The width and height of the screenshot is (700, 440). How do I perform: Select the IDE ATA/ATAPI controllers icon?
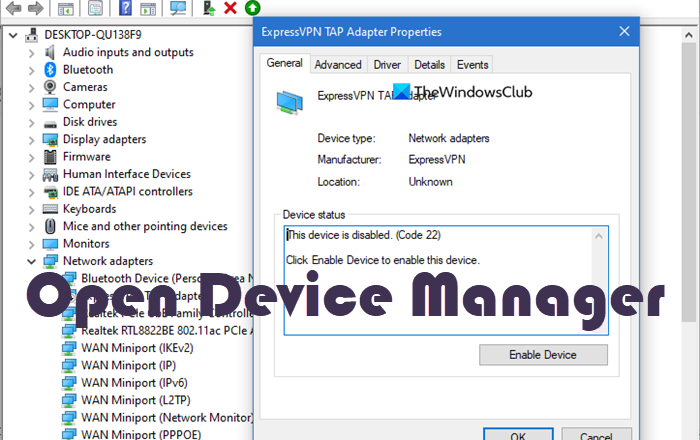(x=50, y=192)
